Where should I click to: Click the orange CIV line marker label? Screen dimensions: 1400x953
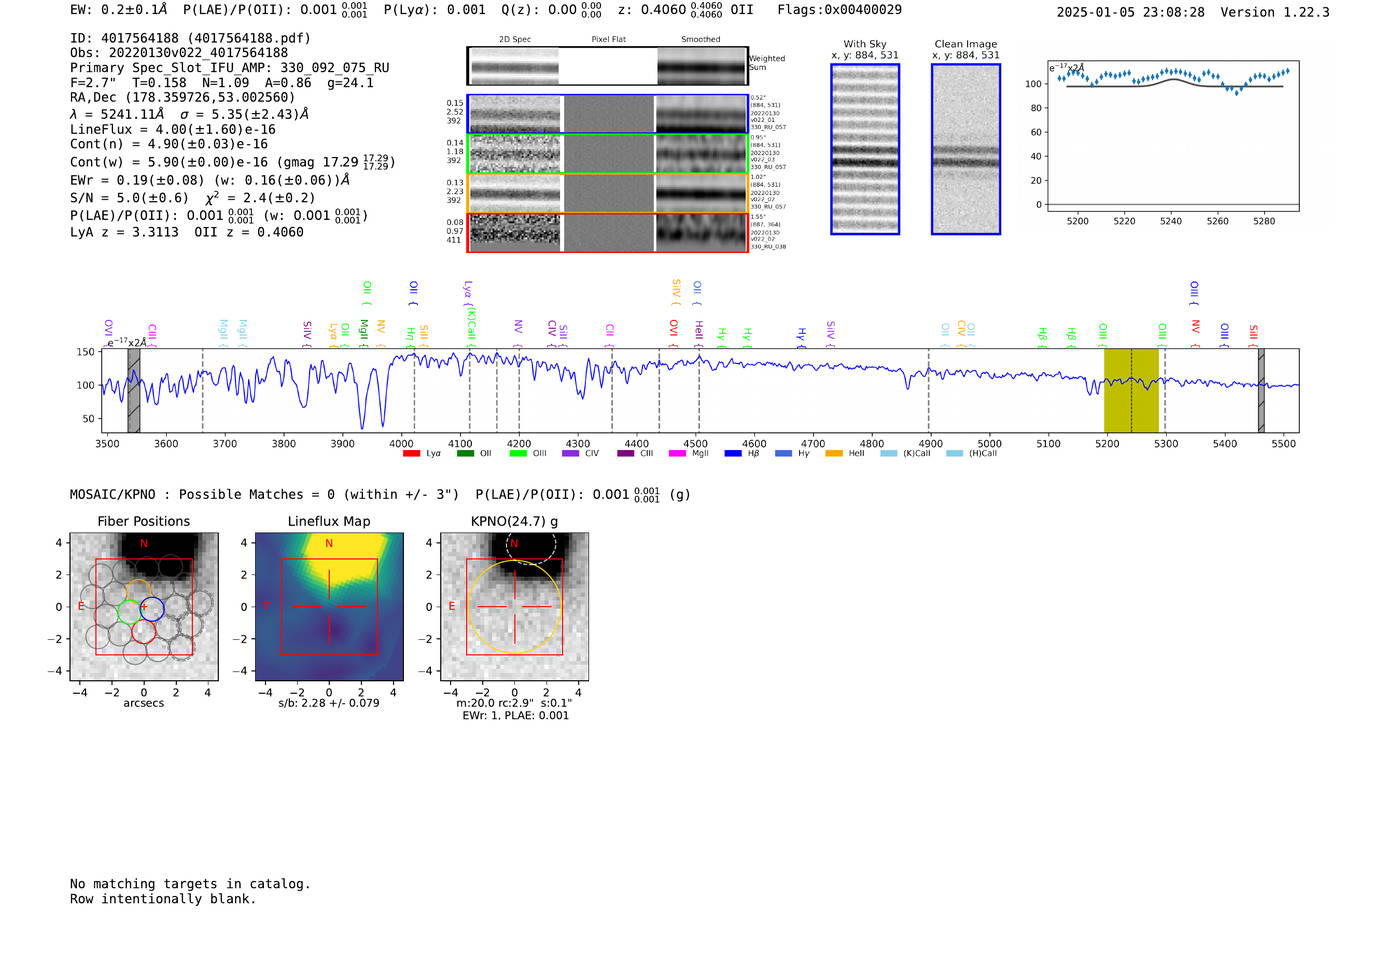pos(961,334)
